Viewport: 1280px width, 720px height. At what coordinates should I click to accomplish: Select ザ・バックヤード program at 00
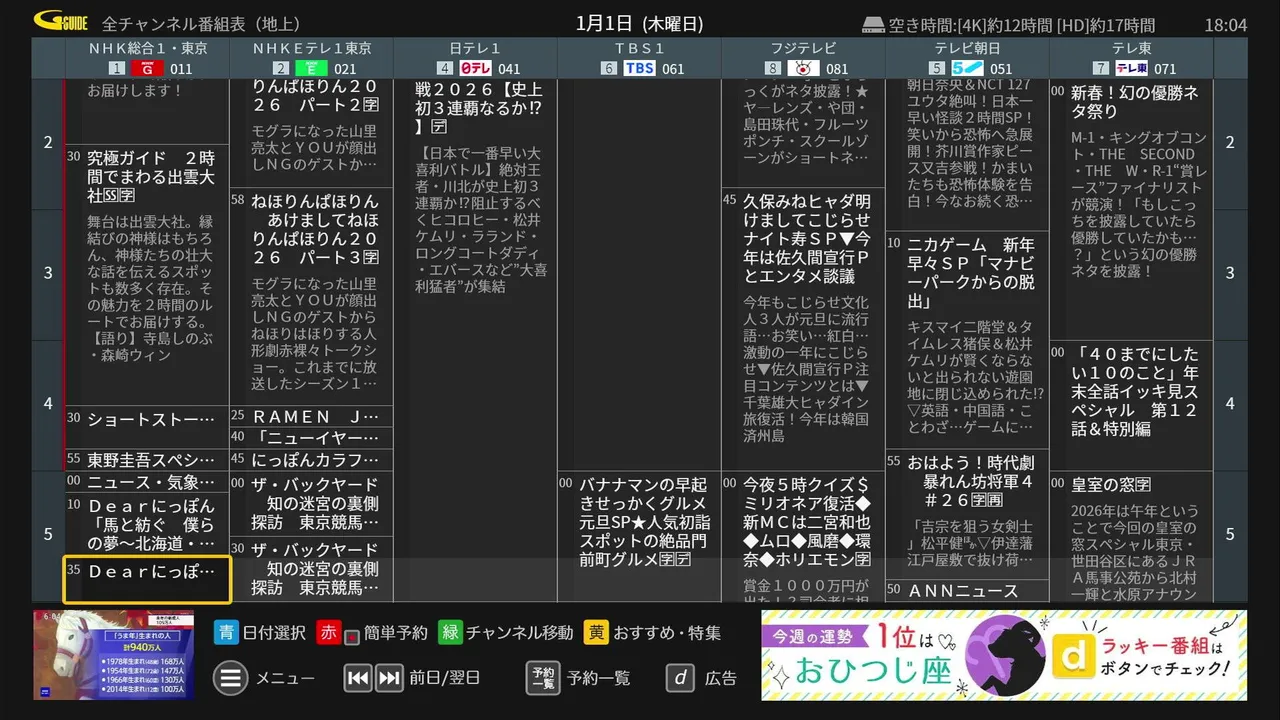tap(311, 505)
